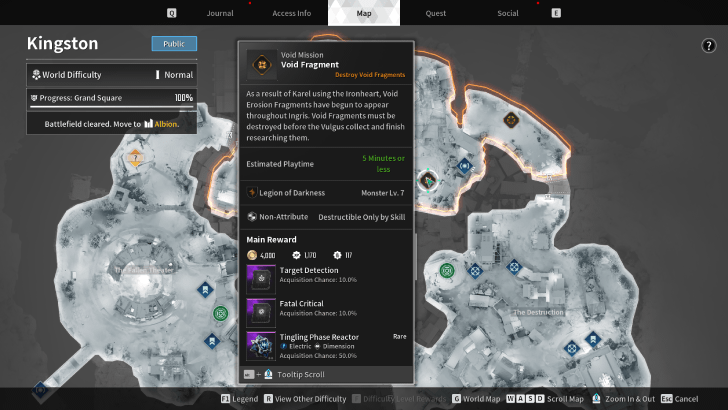Click the Kingston region title

tap(62, 44)
